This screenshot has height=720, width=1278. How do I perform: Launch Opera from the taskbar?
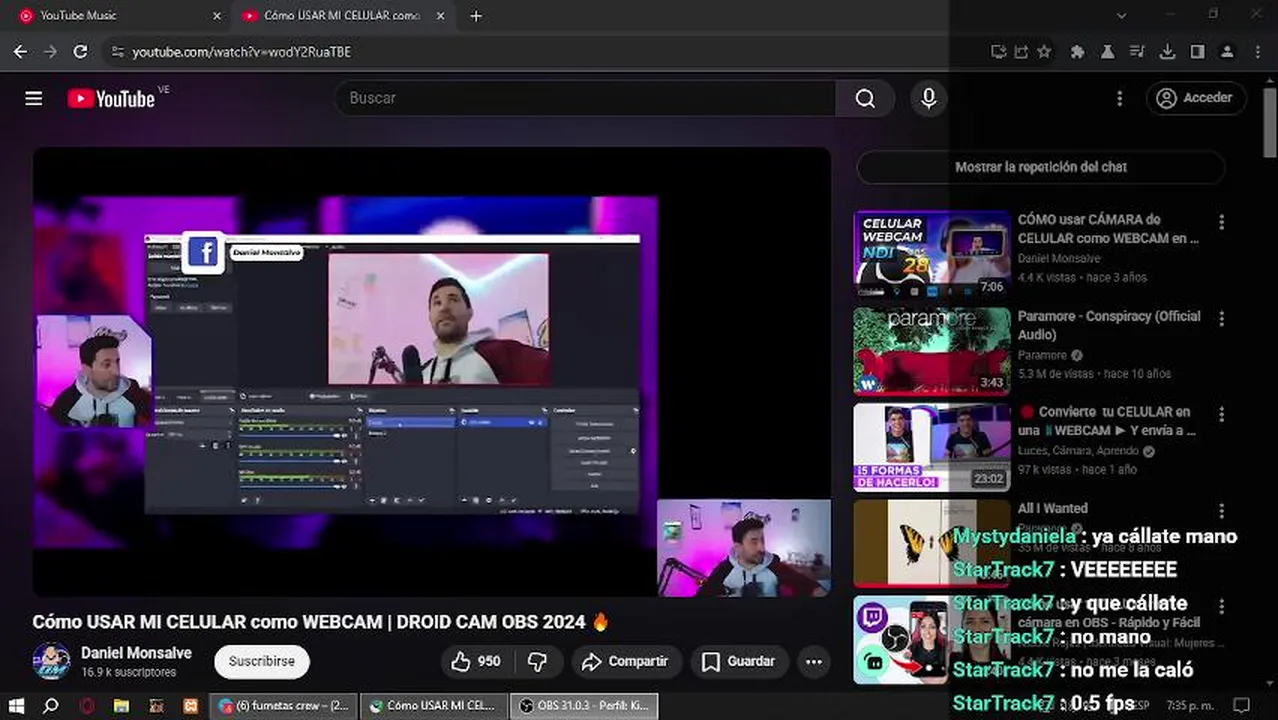[x=87, y=705]
